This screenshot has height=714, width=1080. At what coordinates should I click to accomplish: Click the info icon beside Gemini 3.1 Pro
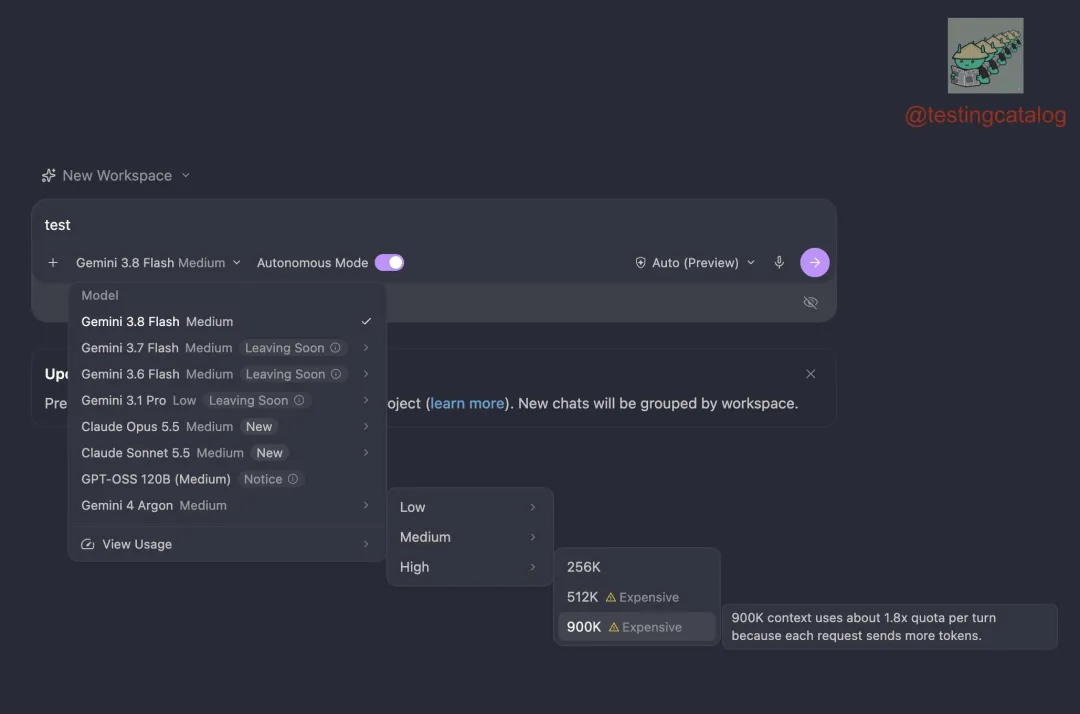(299, 400)
